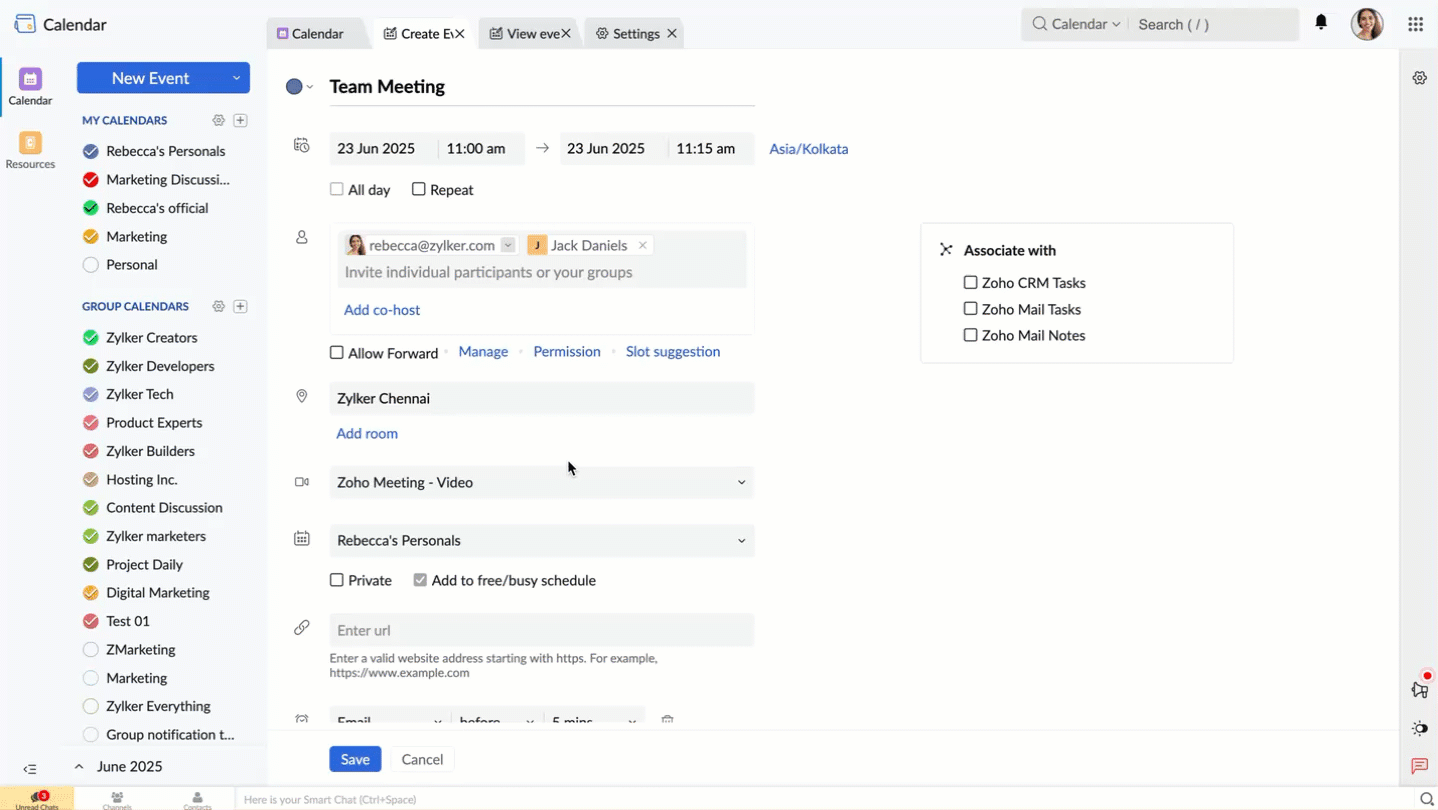Image resolution: width=1438 pixels, height=810 pixels.
Task: Add a new group calendar with plus icon
Action: coord(240,306)
